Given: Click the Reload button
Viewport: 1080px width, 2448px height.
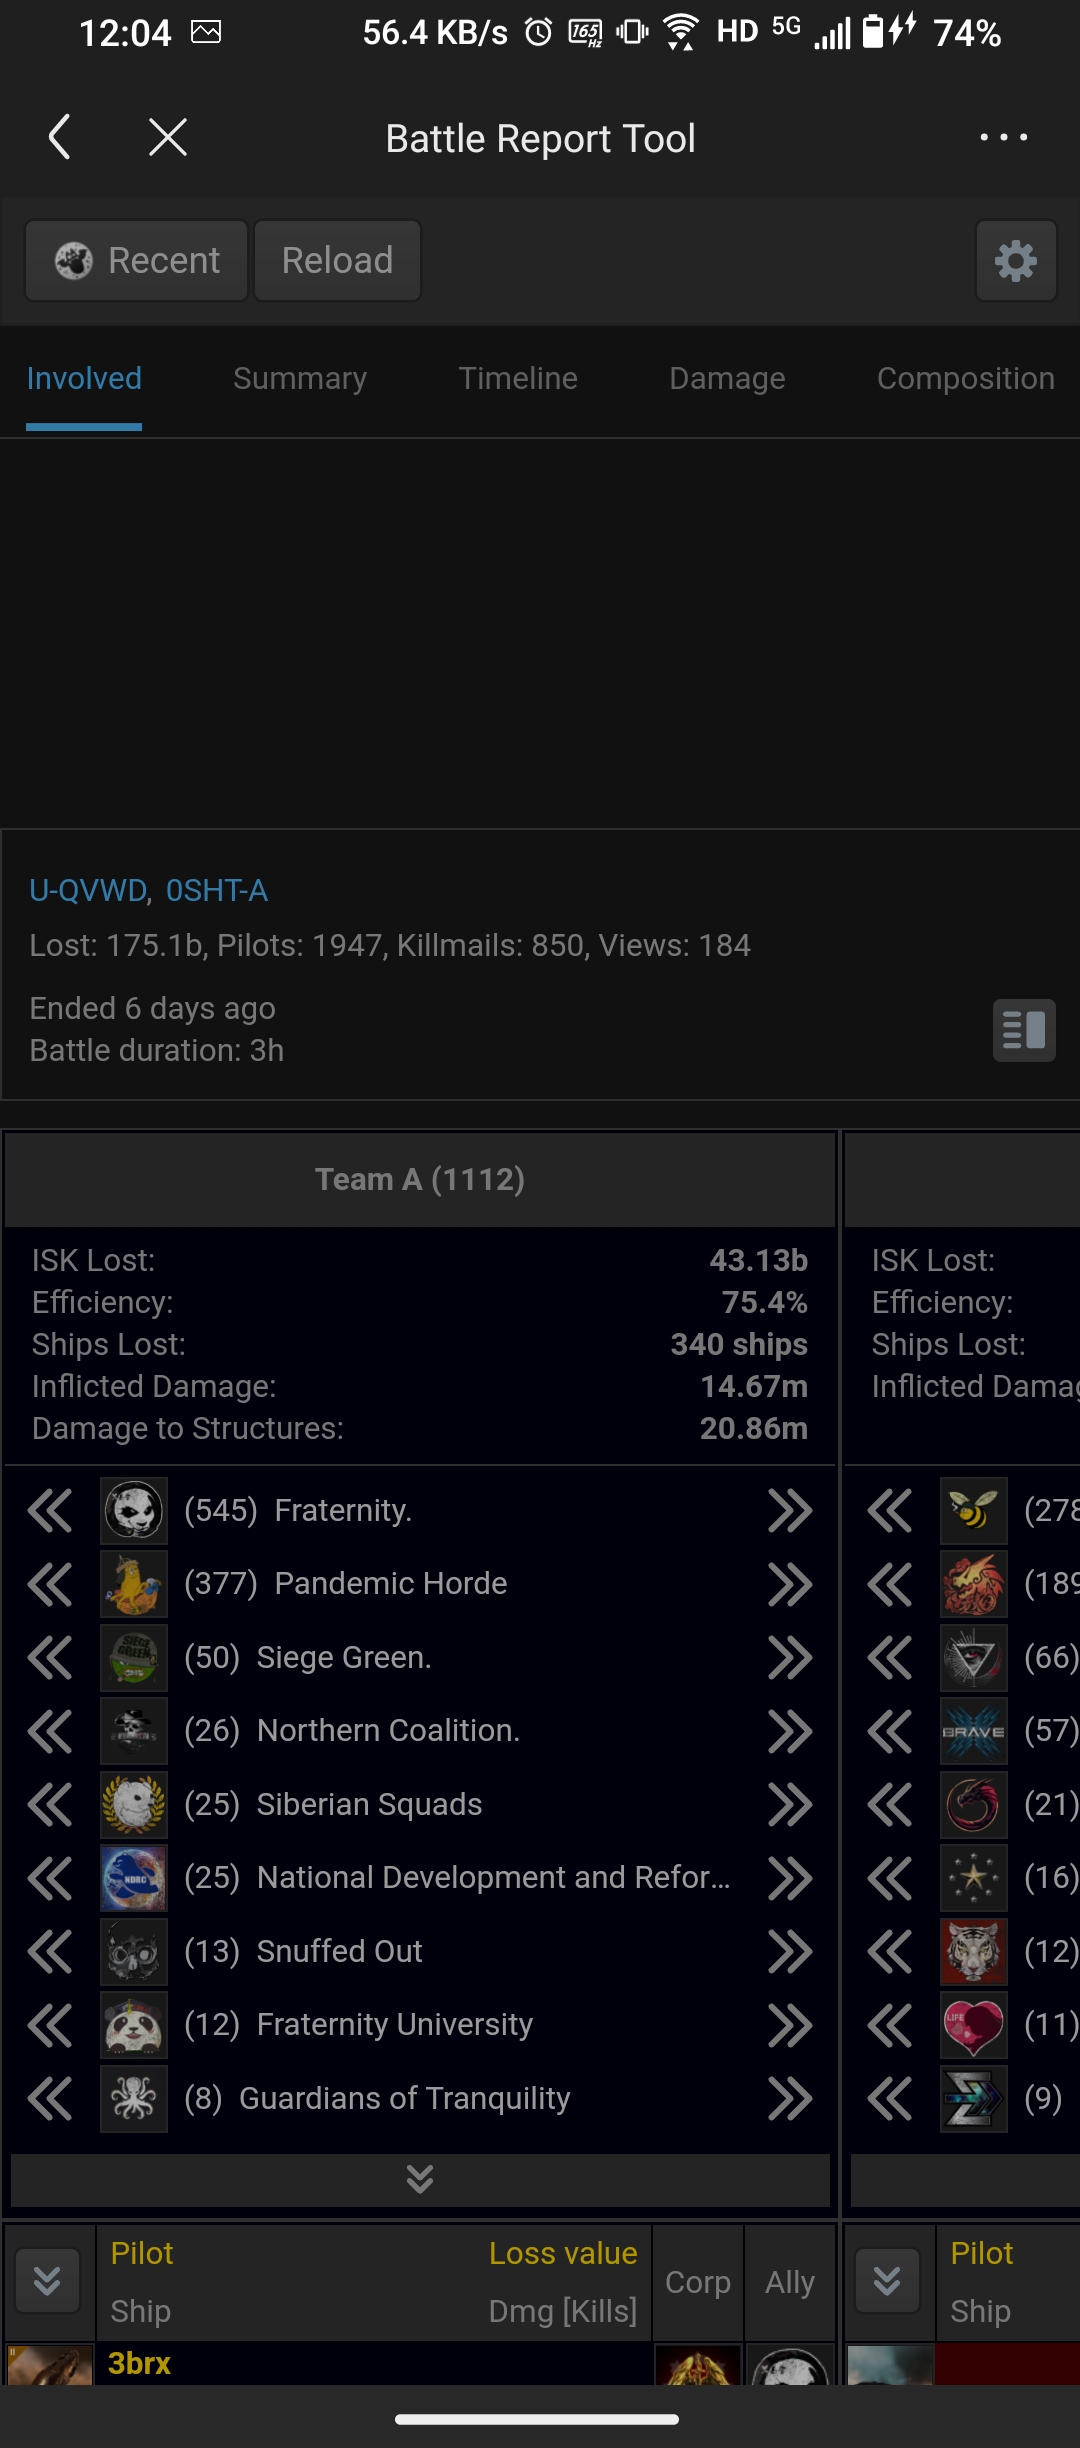Looking at the screenshot, I should tap(337, 261).
